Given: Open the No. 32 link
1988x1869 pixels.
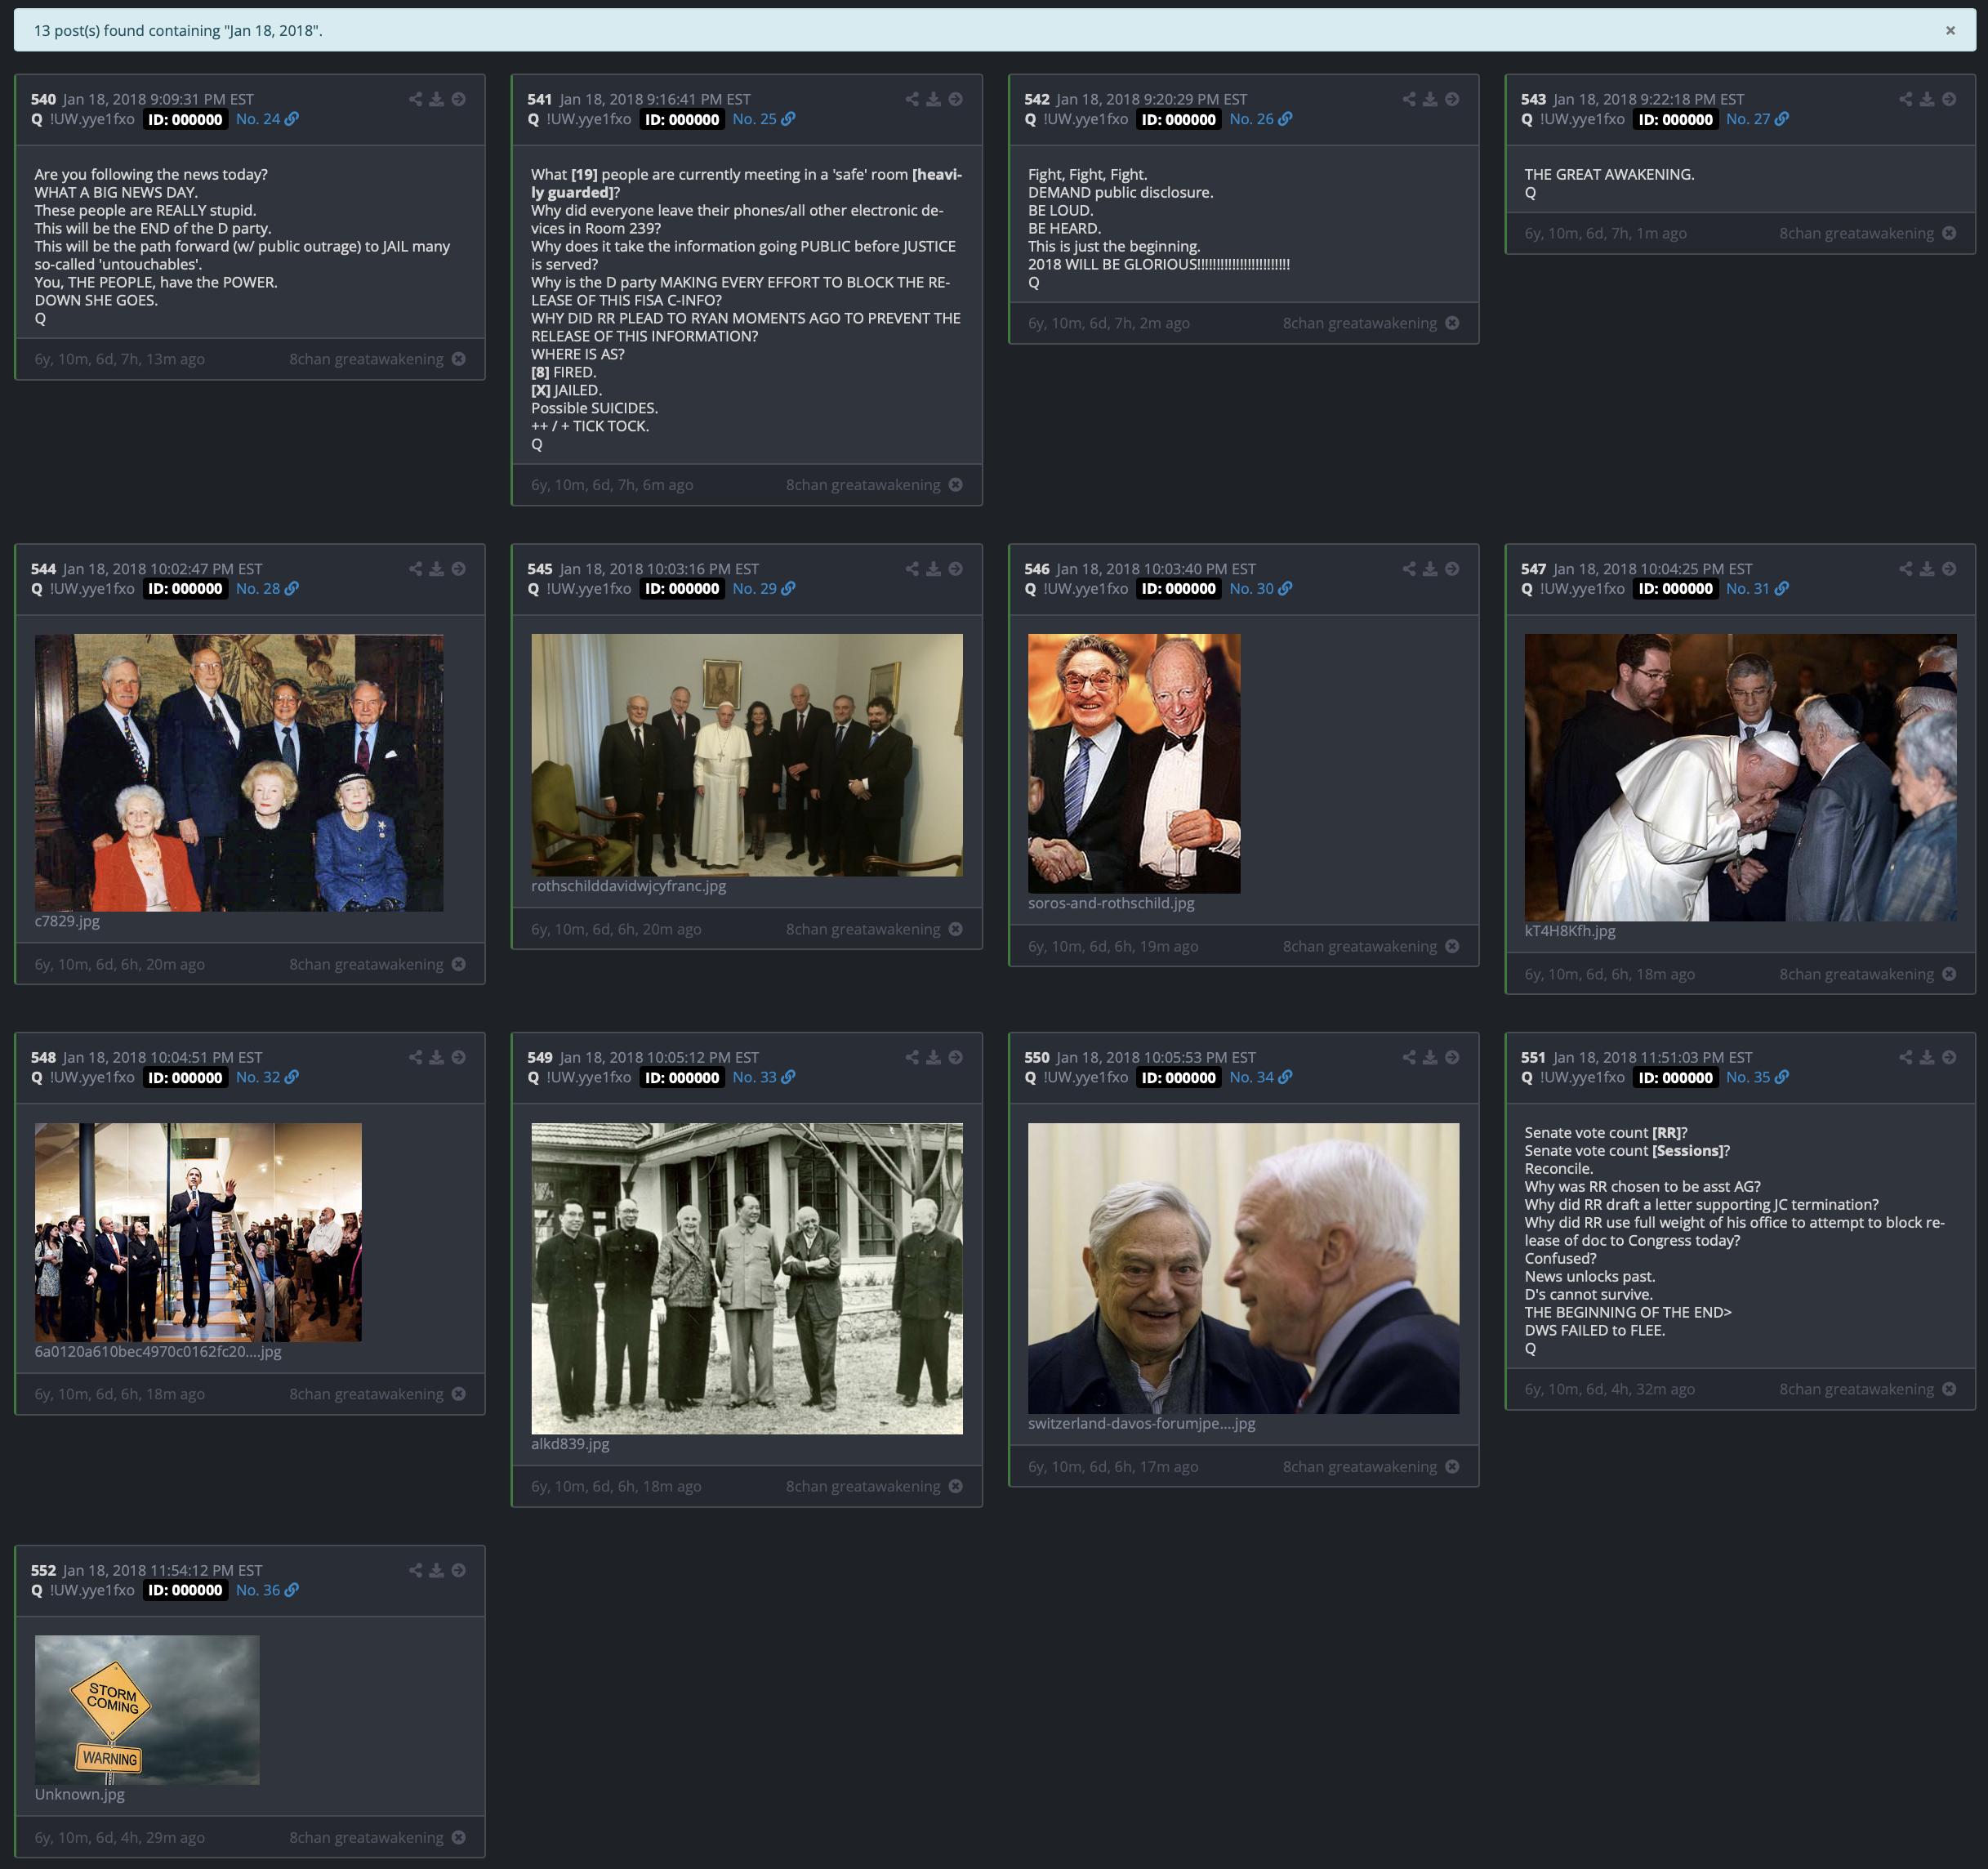Looking at the screenshot, I should [x=267, y=1077].
